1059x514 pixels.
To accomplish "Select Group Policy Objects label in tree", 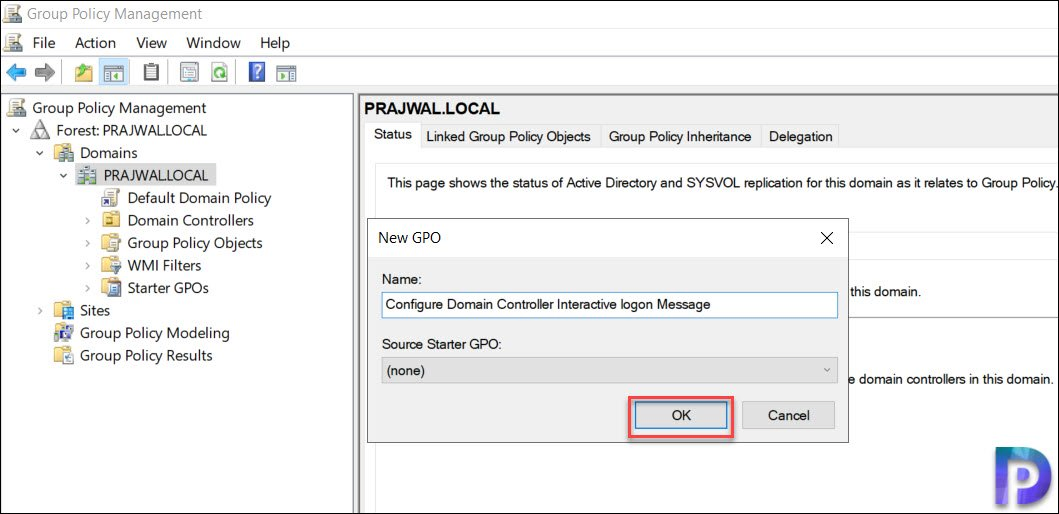I will 195,243.
